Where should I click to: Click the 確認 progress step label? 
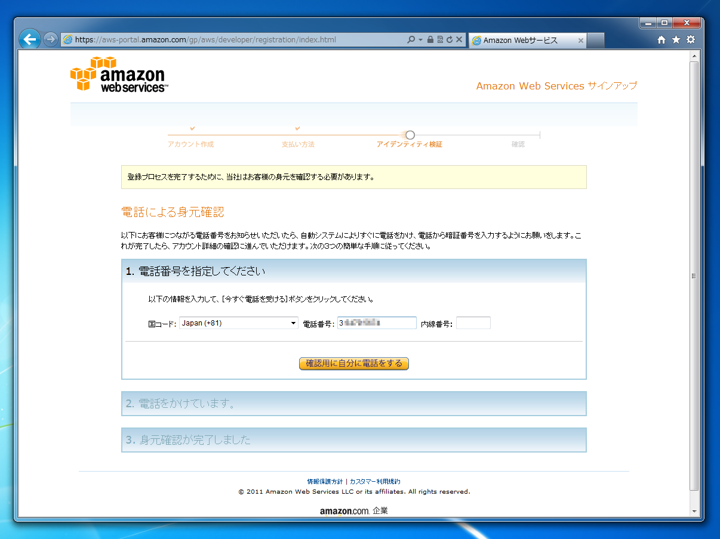point(518,144)
